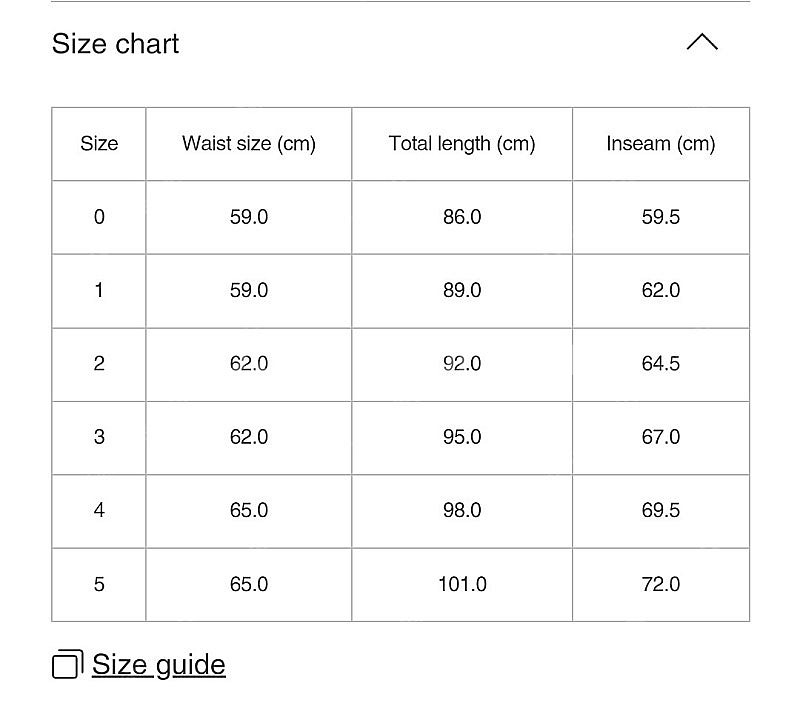Click size 3 row label
This screenshot has height=717, width=800.
(99, 437)
